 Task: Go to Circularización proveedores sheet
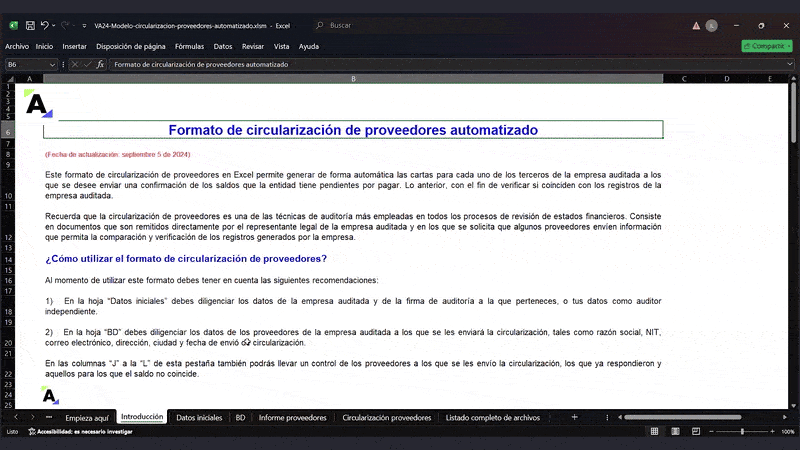[x=386, y=417]
